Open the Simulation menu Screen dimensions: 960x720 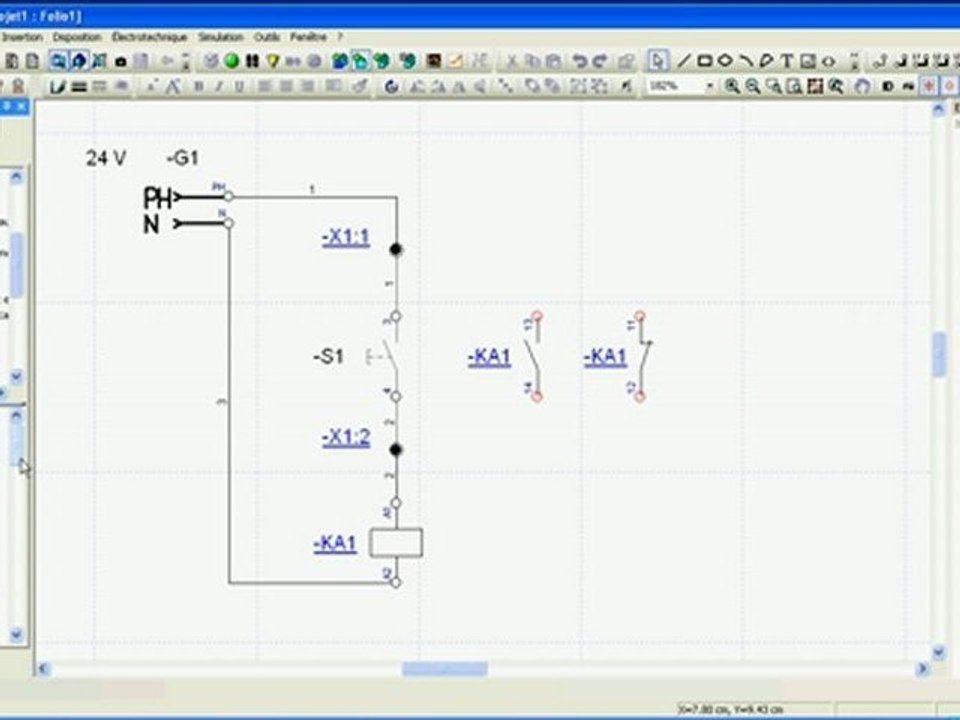tap(220, 37)
